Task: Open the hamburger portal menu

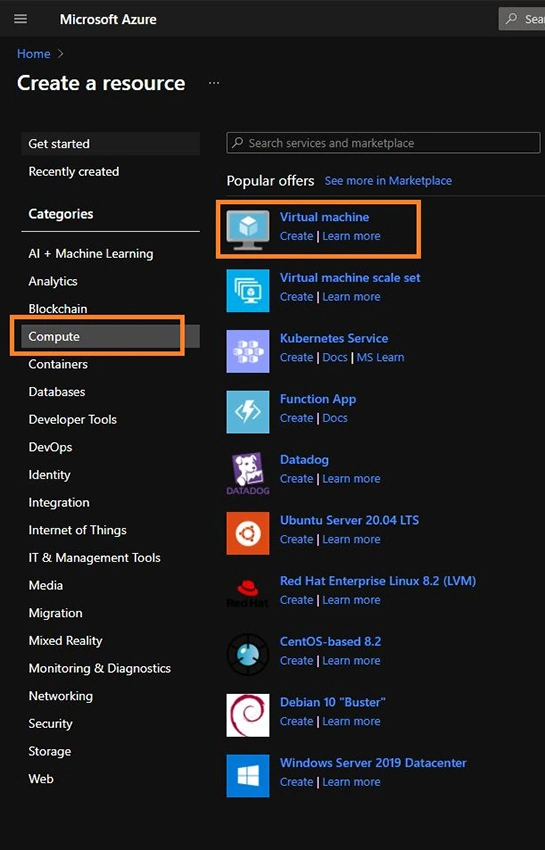Action: click(x=21, y=19)
